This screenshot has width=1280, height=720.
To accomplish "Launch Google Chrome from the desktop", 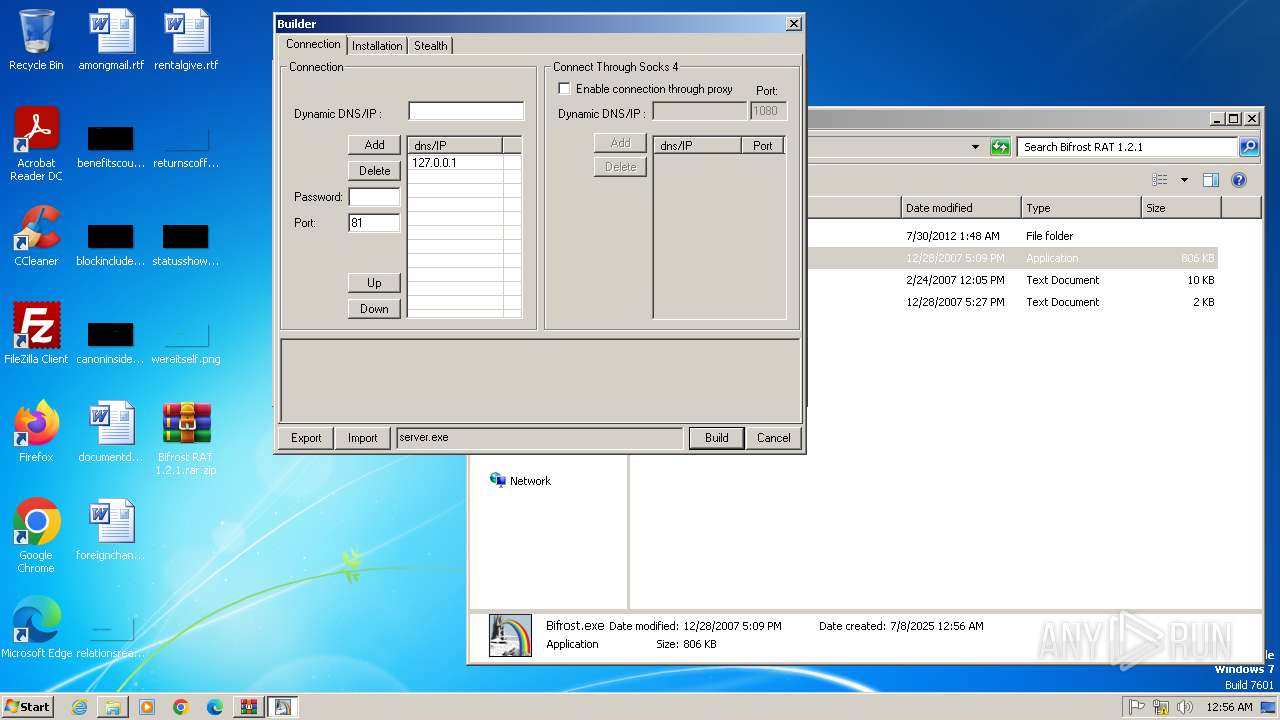I will 36,535.
